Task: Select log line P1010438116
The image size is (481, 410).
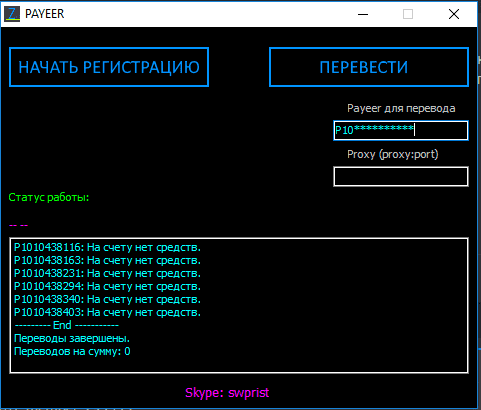Action: tap(107, 247)
